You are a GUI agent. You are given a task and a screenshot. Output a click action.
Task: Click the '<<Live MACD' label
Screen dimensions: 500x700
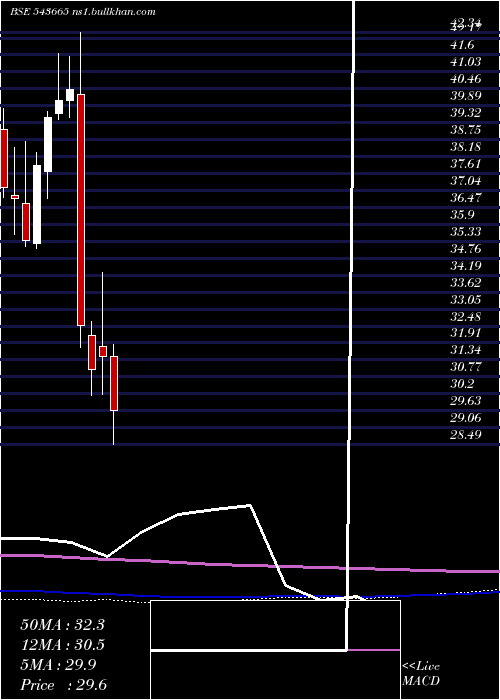click(x=421, y=674)
